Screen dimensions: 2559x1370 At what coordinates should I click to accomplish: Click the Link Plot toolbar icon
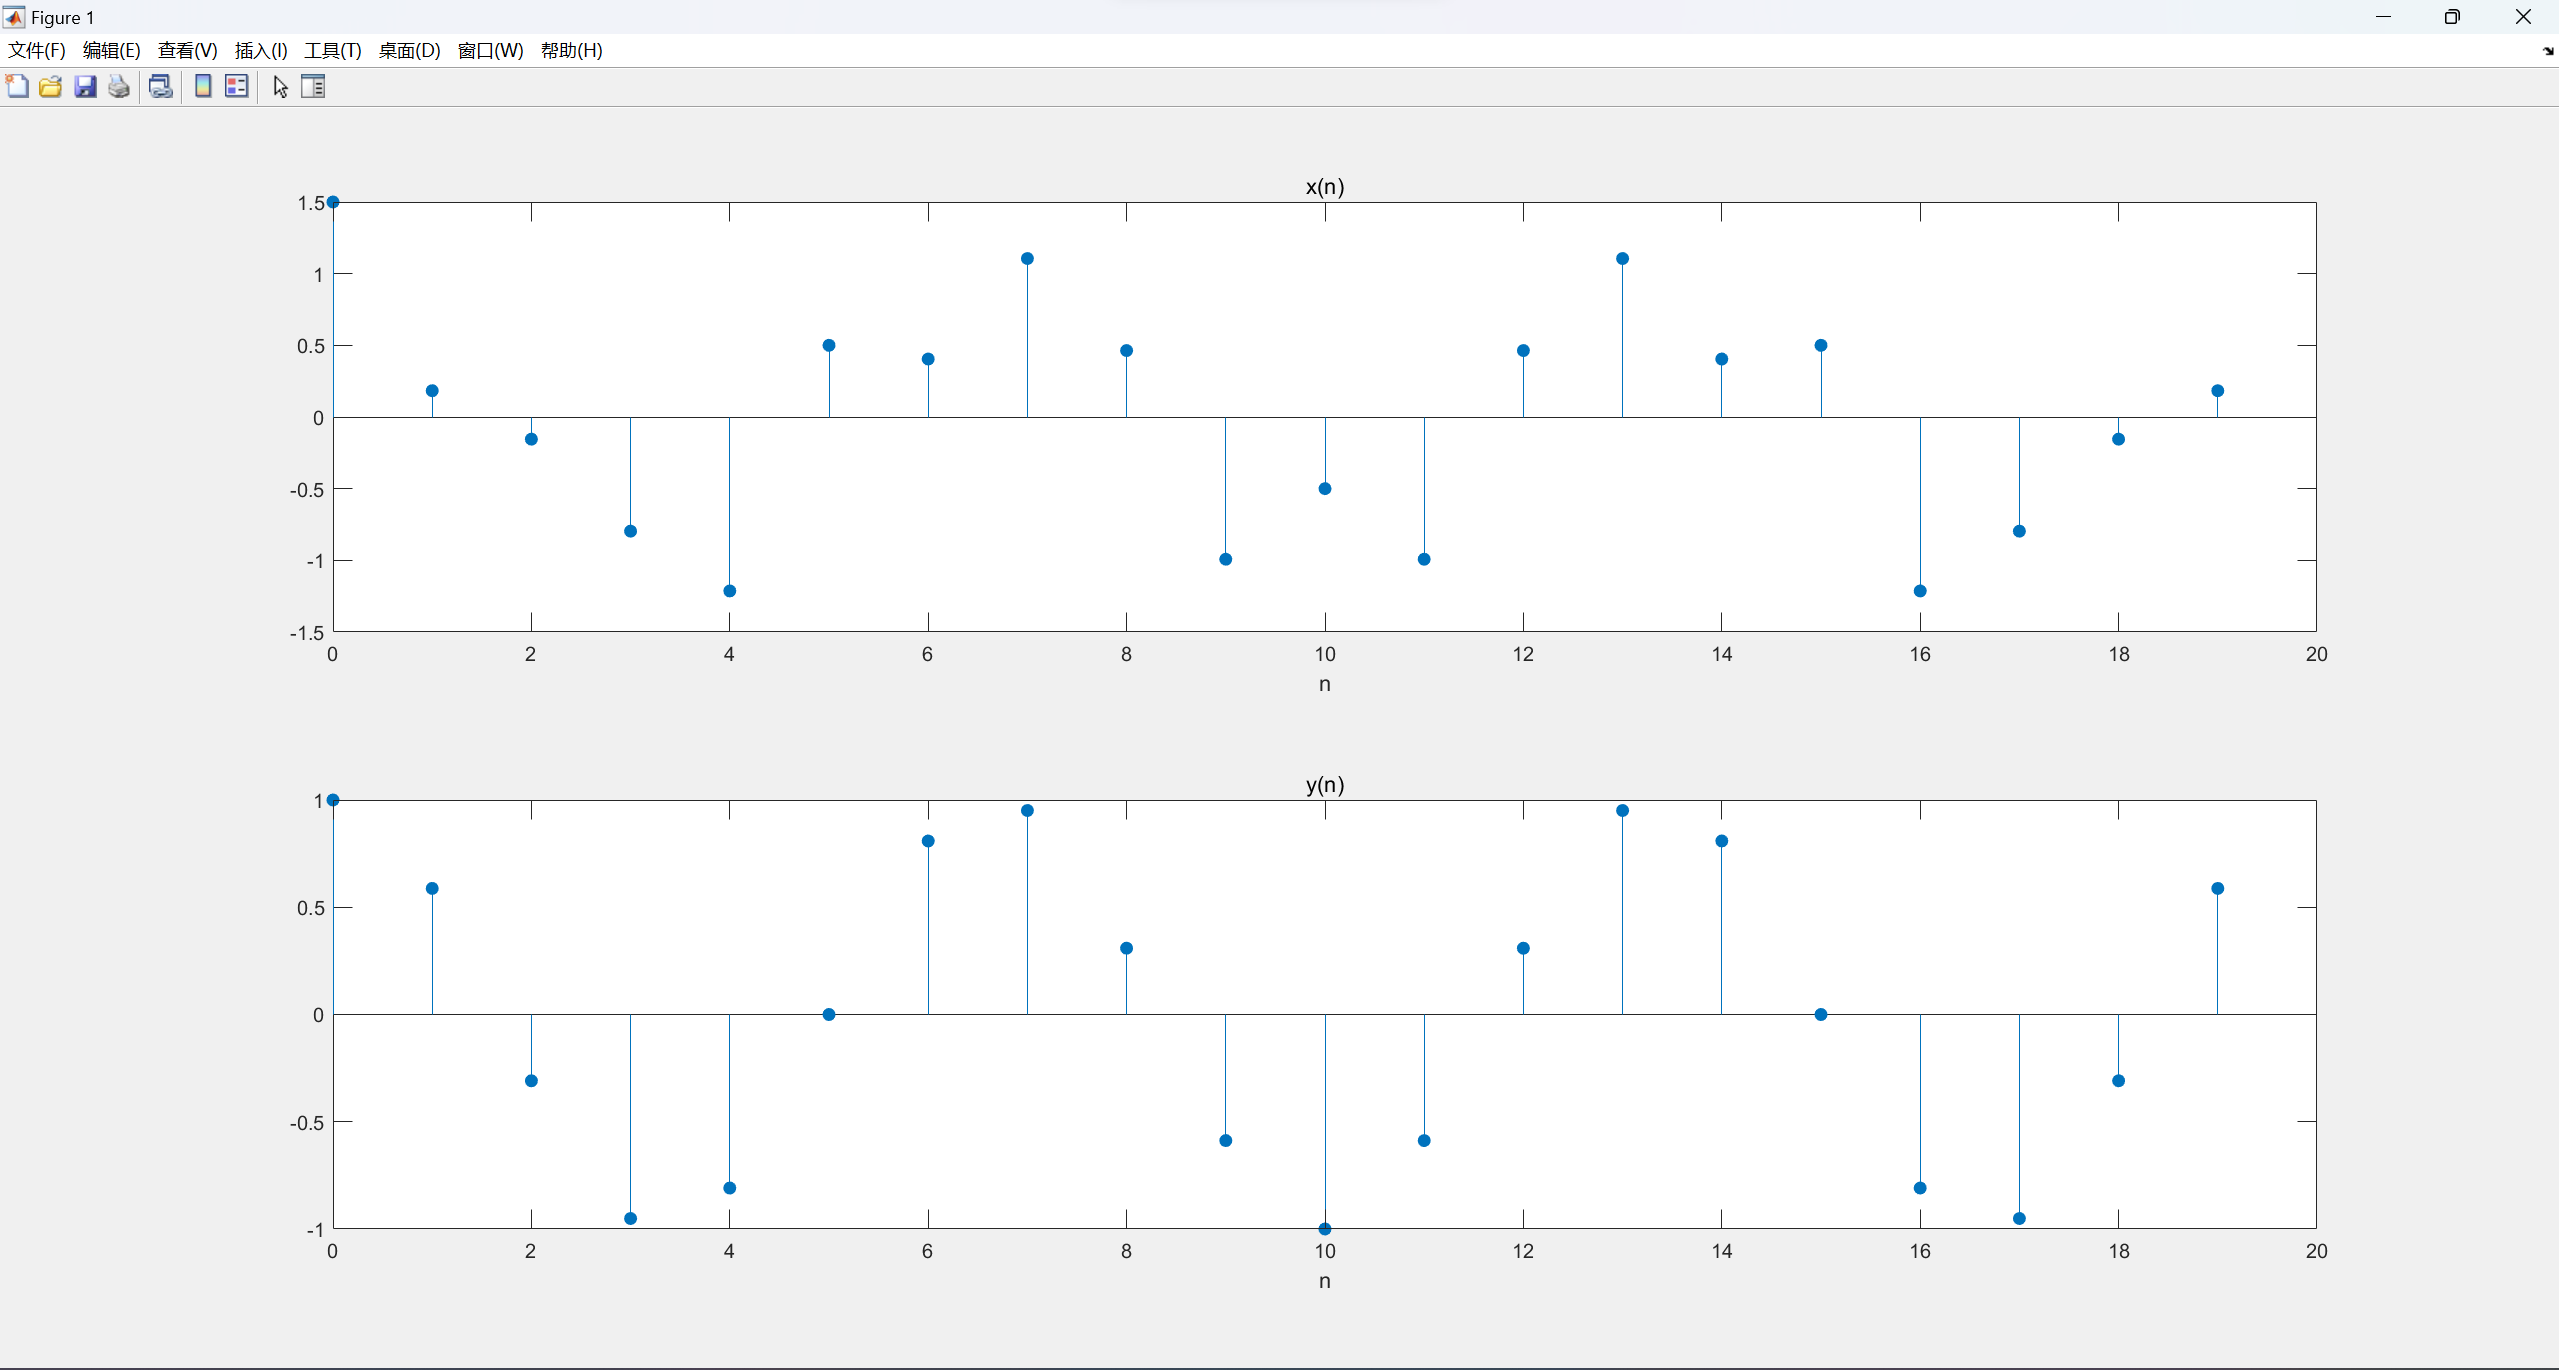[160, 87]
